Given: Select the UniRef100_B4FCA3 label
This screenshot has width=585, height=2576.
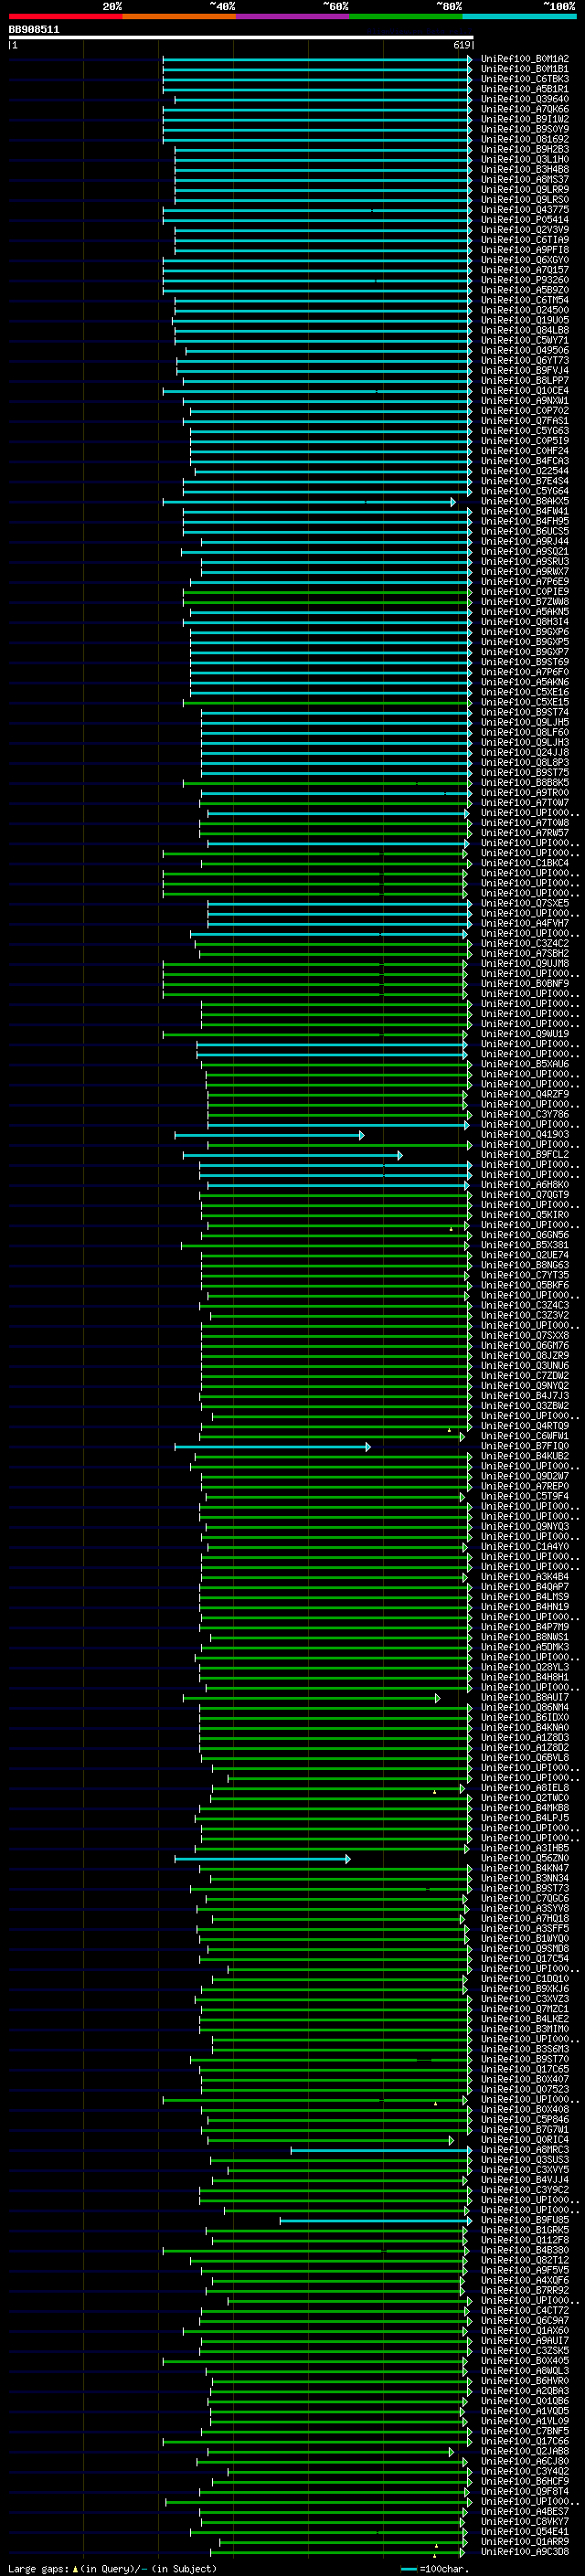Looking at the screenshot, I should 525,461.
